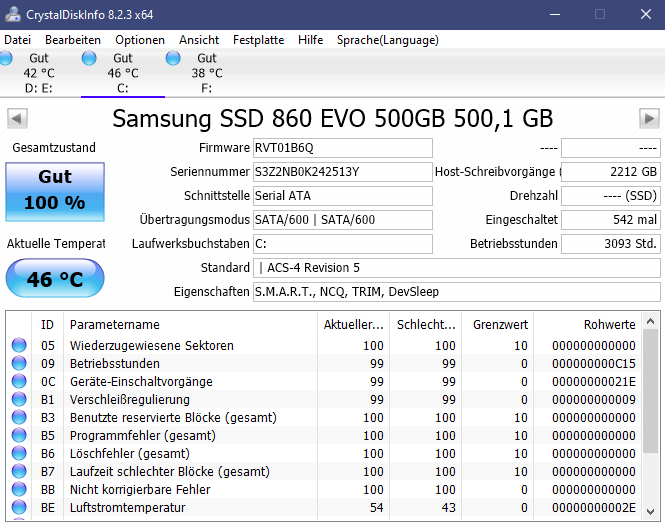Click the 46 °C temperature button

point(55,278)
